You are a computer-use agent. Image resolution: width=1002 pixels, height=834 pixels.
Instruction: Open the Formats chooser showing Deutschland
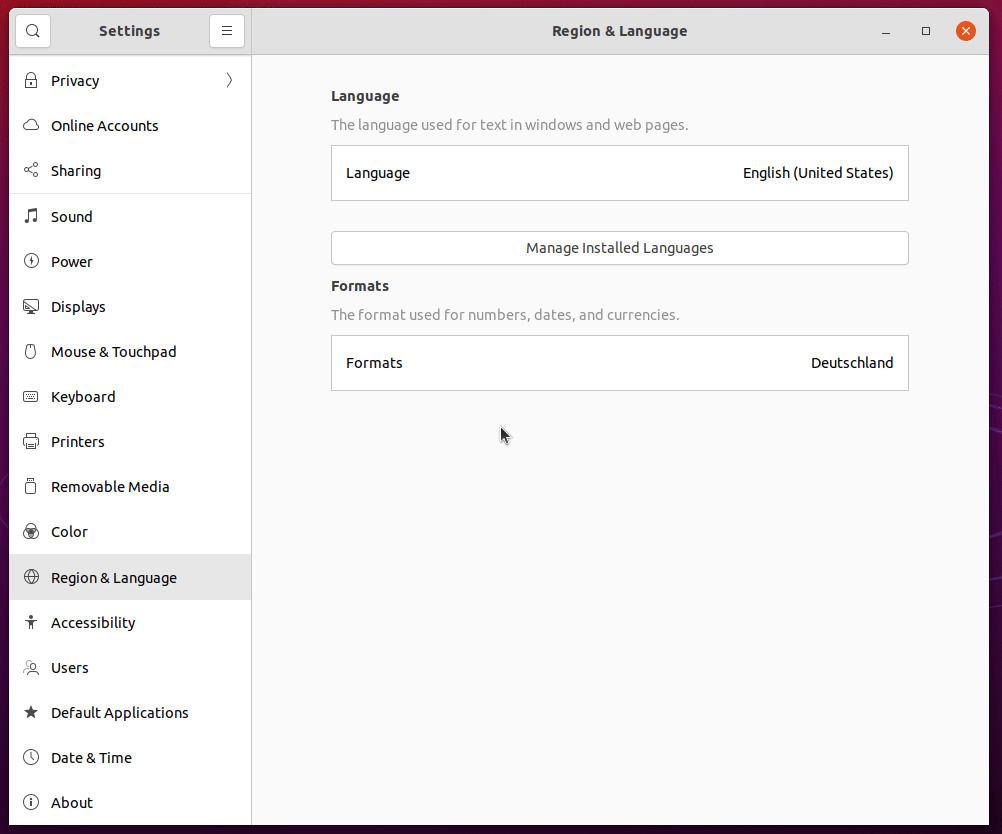(x=619, y=362)
